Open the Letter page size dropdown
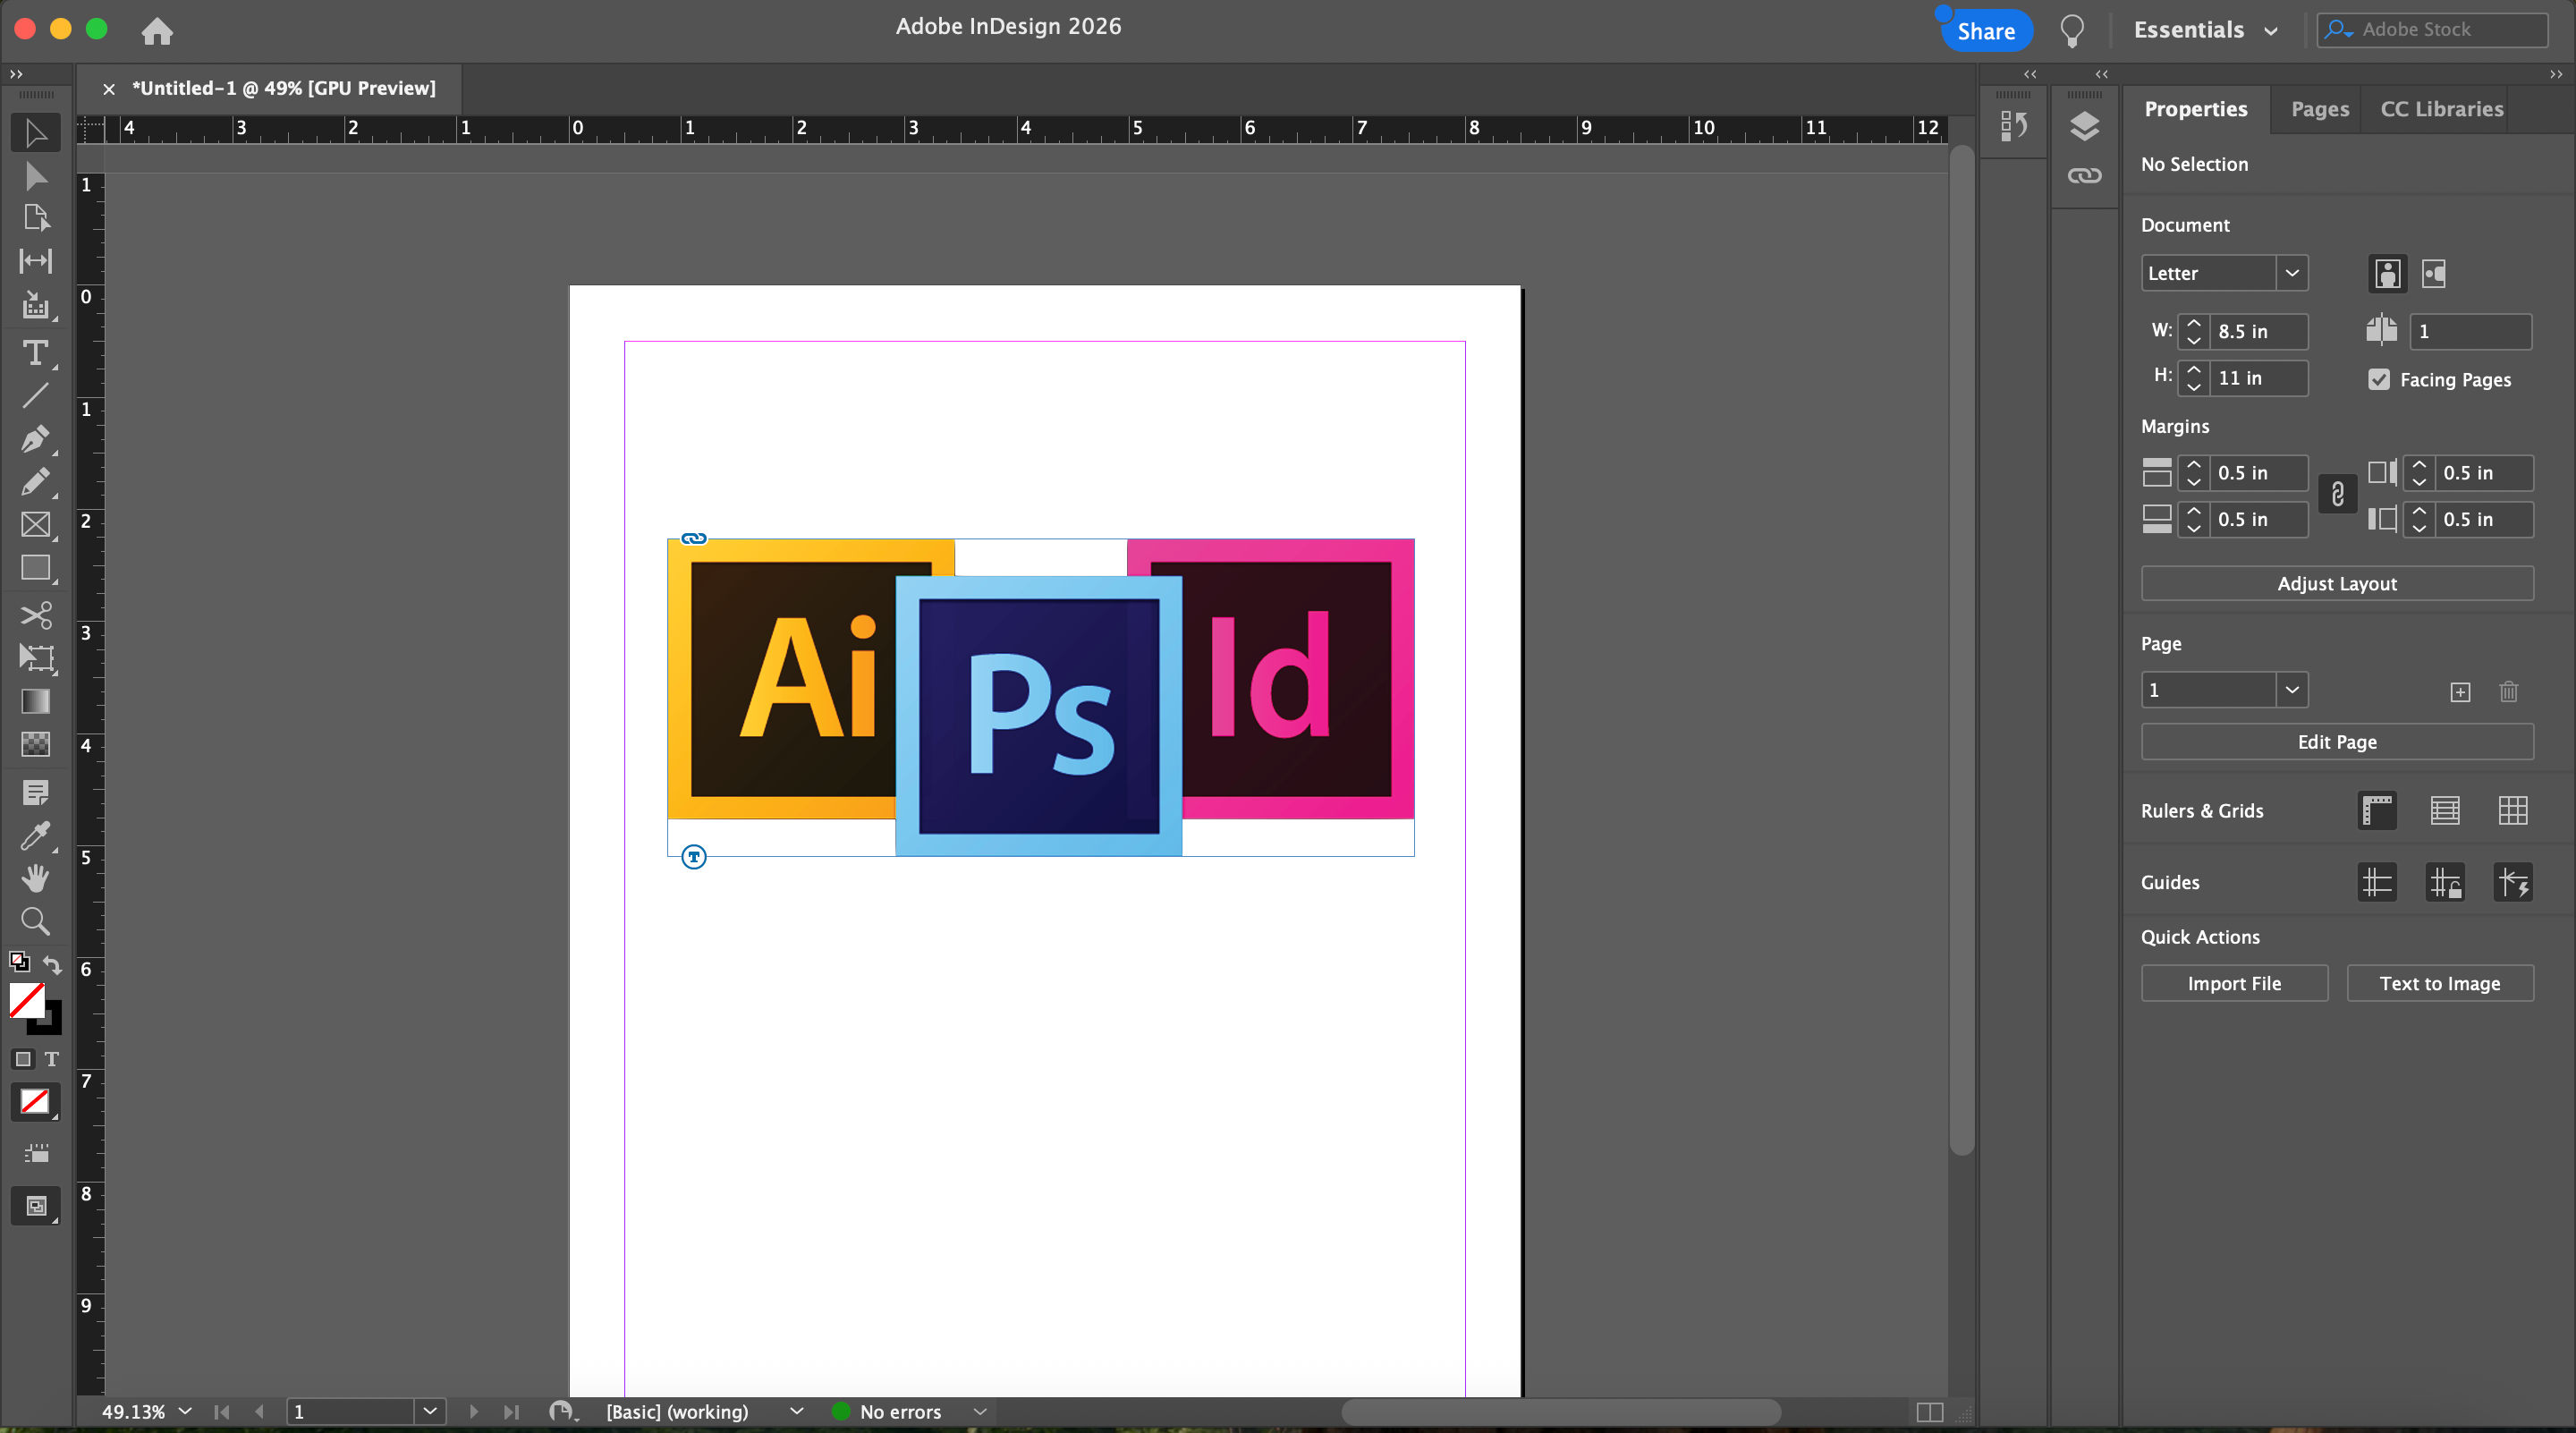 [x=2291, y=273]
